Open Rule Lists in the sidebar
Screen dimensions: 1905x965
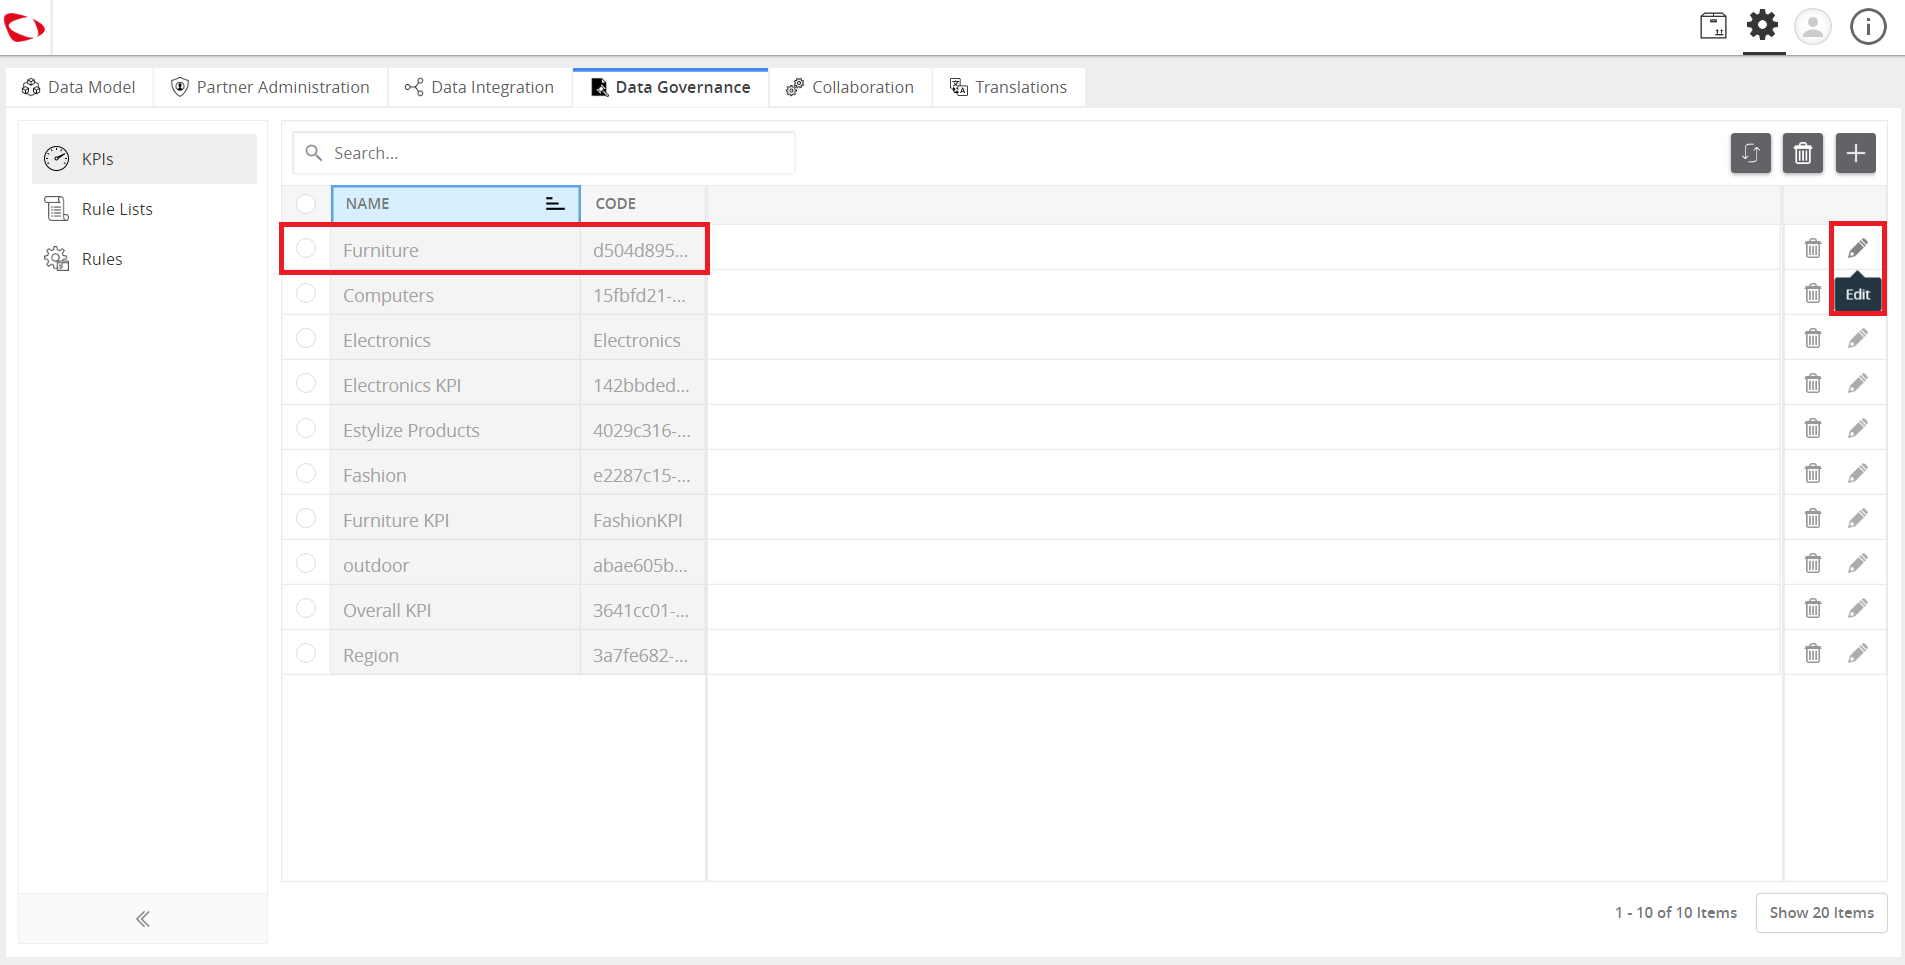pos(144,209)
